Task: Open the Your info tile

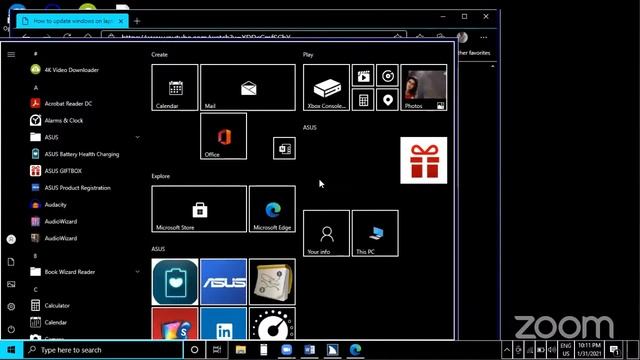Action: pos(326,233)
